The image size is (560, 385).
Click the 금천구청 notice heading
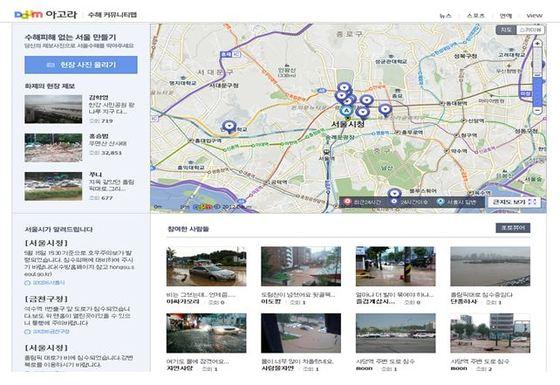coord(46,299)
